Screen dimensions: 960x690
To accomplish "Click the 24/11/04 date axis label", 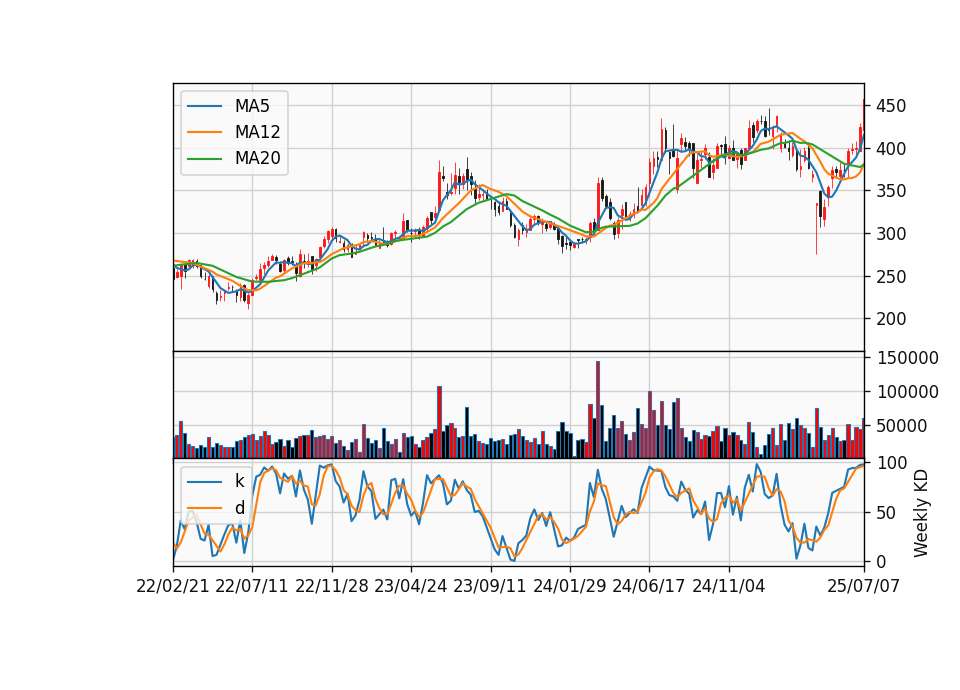I will 729,586.
